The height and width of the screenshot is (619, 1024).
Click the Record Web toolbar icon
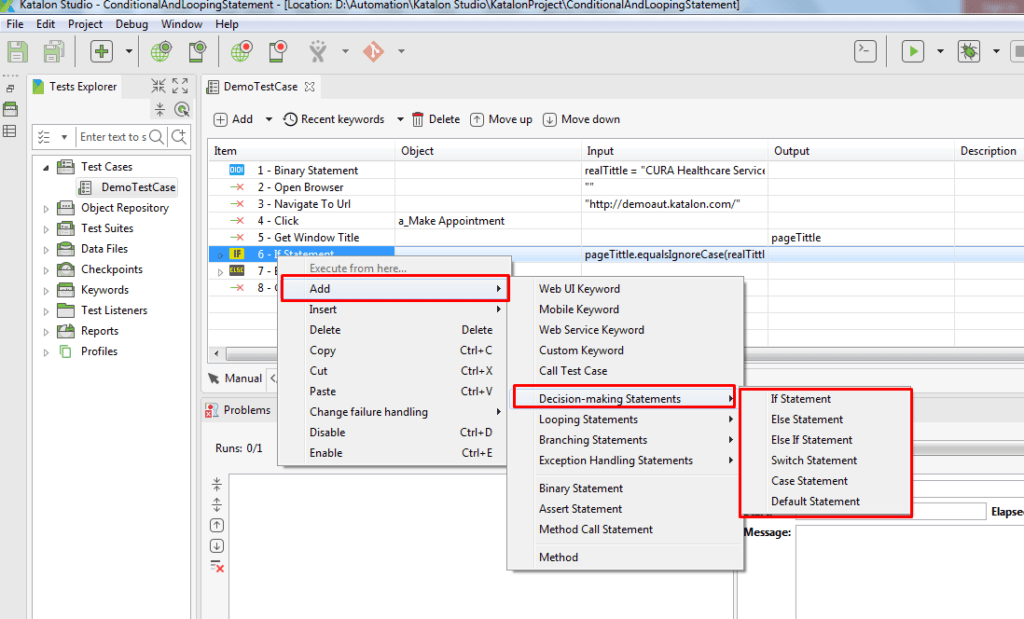click(x=238, y=50)
